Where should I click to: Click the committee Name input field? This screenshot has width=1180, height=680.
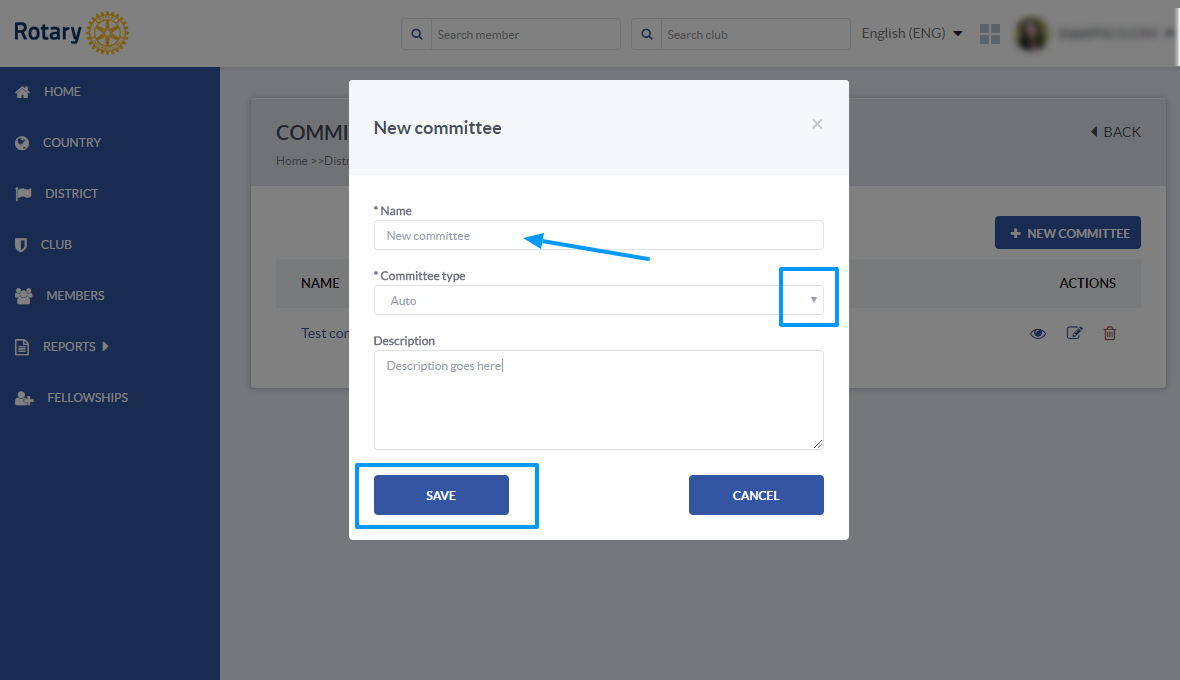pyautogui.click(x=598, y=235)
